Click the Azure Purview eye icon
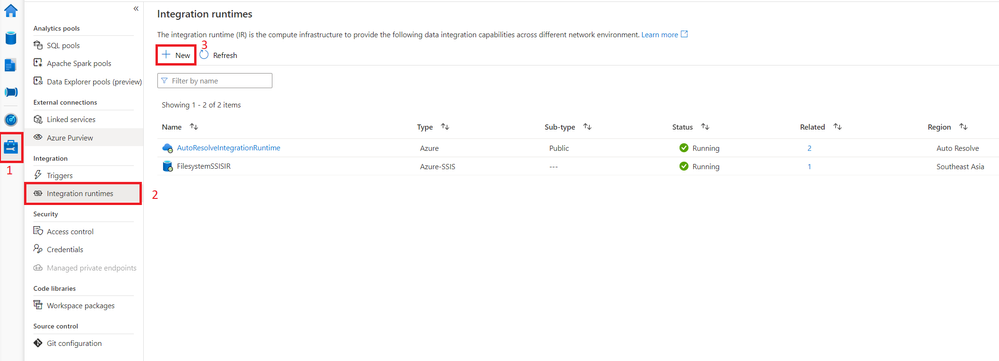Screen dimensions: 999x361 point(38,138)
